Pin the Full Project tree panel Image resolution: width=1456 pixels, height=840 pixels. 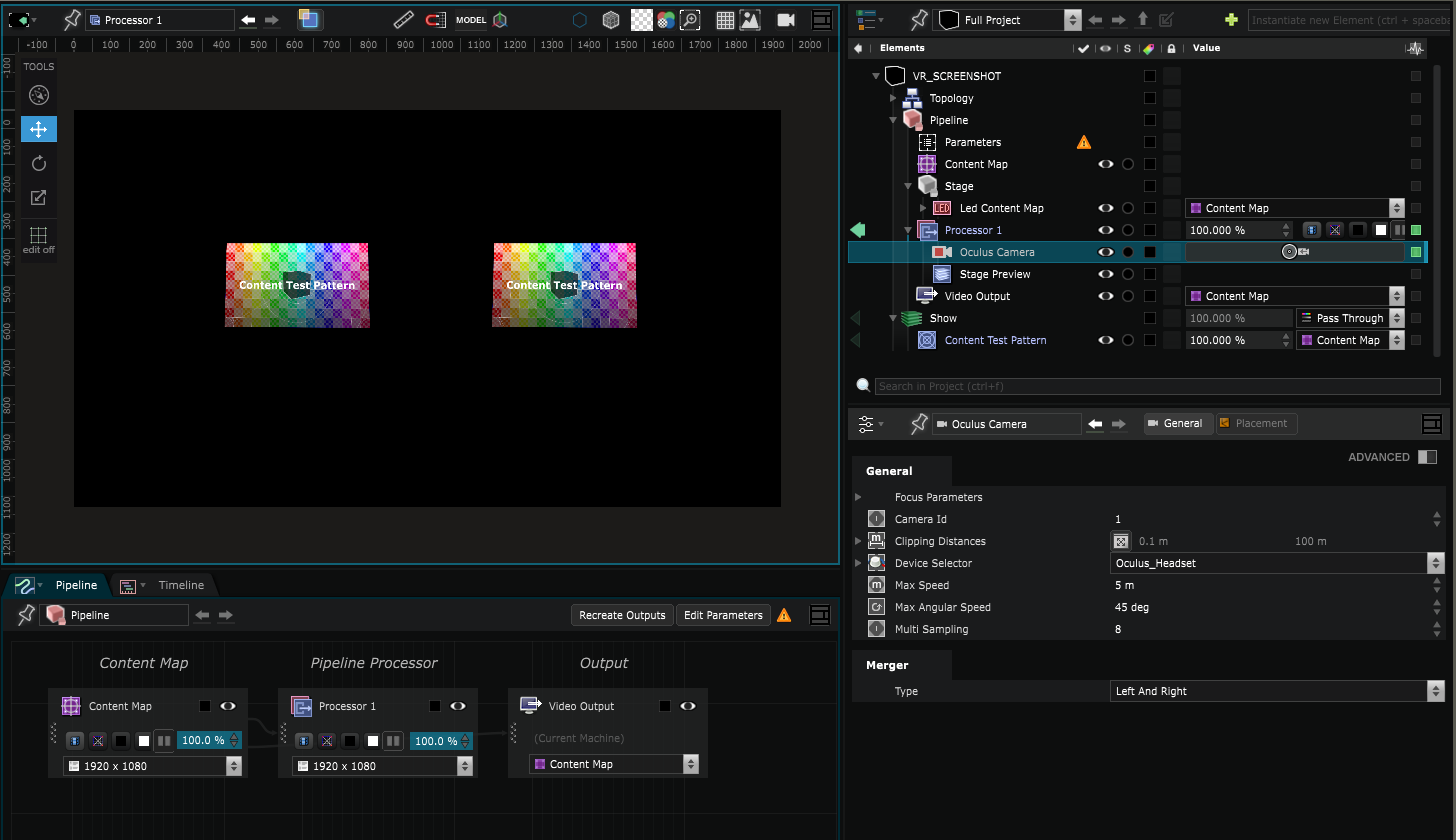click(920, 20)
